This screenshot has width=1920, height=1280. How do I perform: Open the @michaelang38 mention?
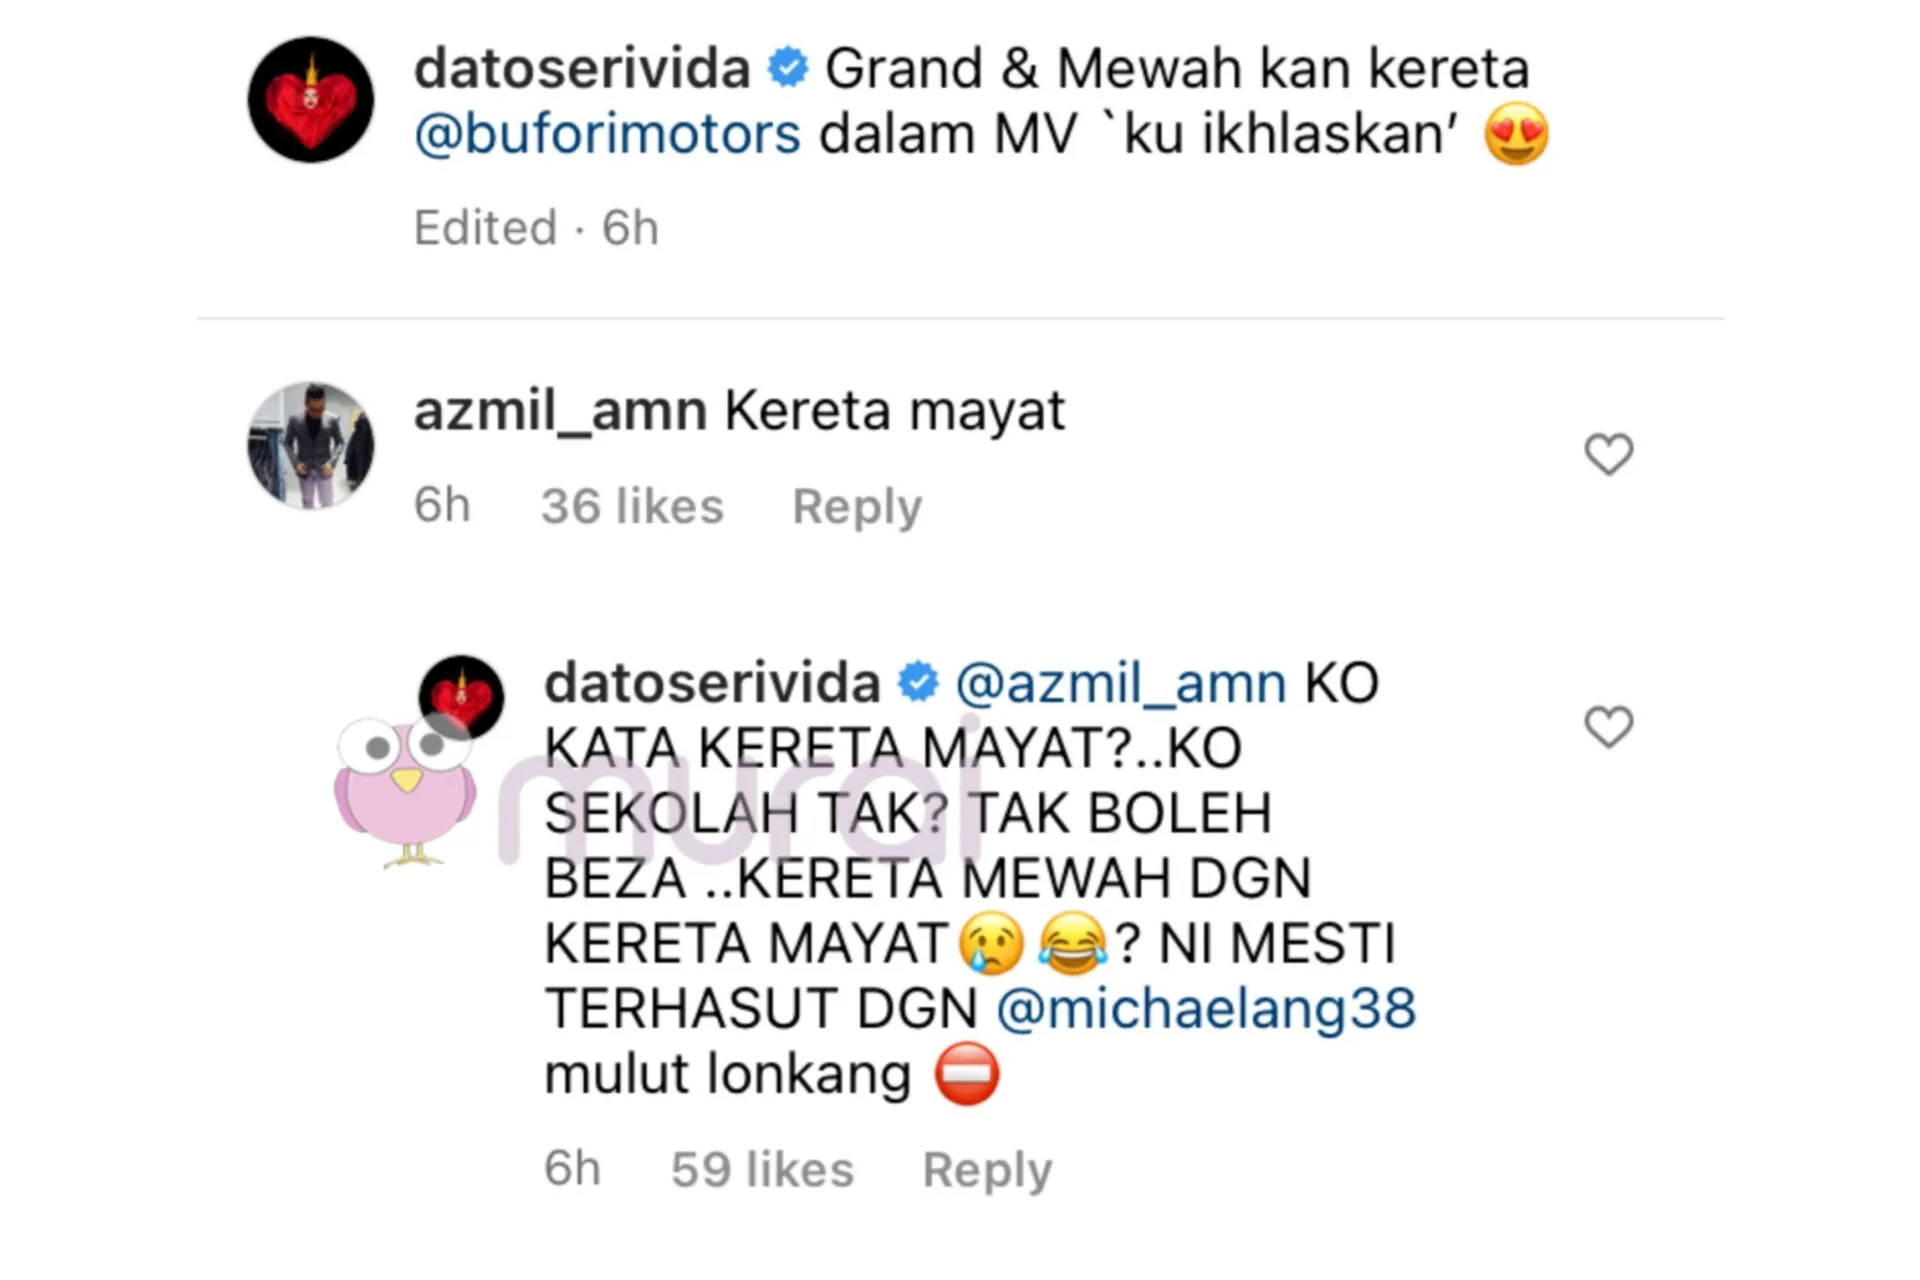[1206, 1008]
